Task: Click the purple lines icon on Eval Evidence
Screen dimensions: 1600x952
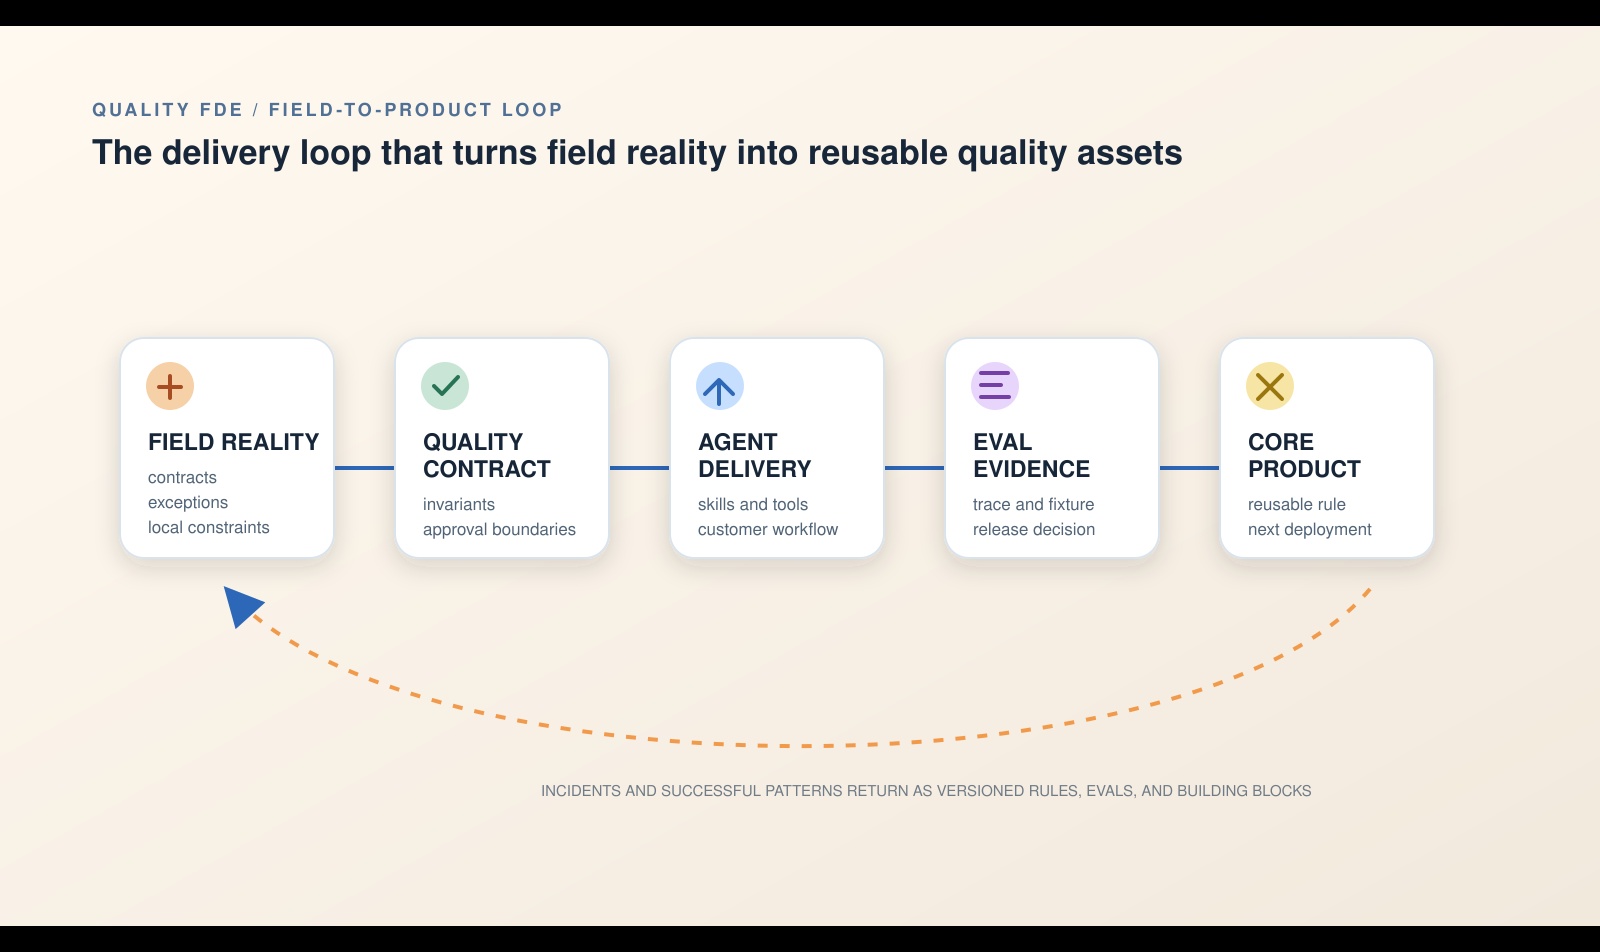Action: [995, 386]
